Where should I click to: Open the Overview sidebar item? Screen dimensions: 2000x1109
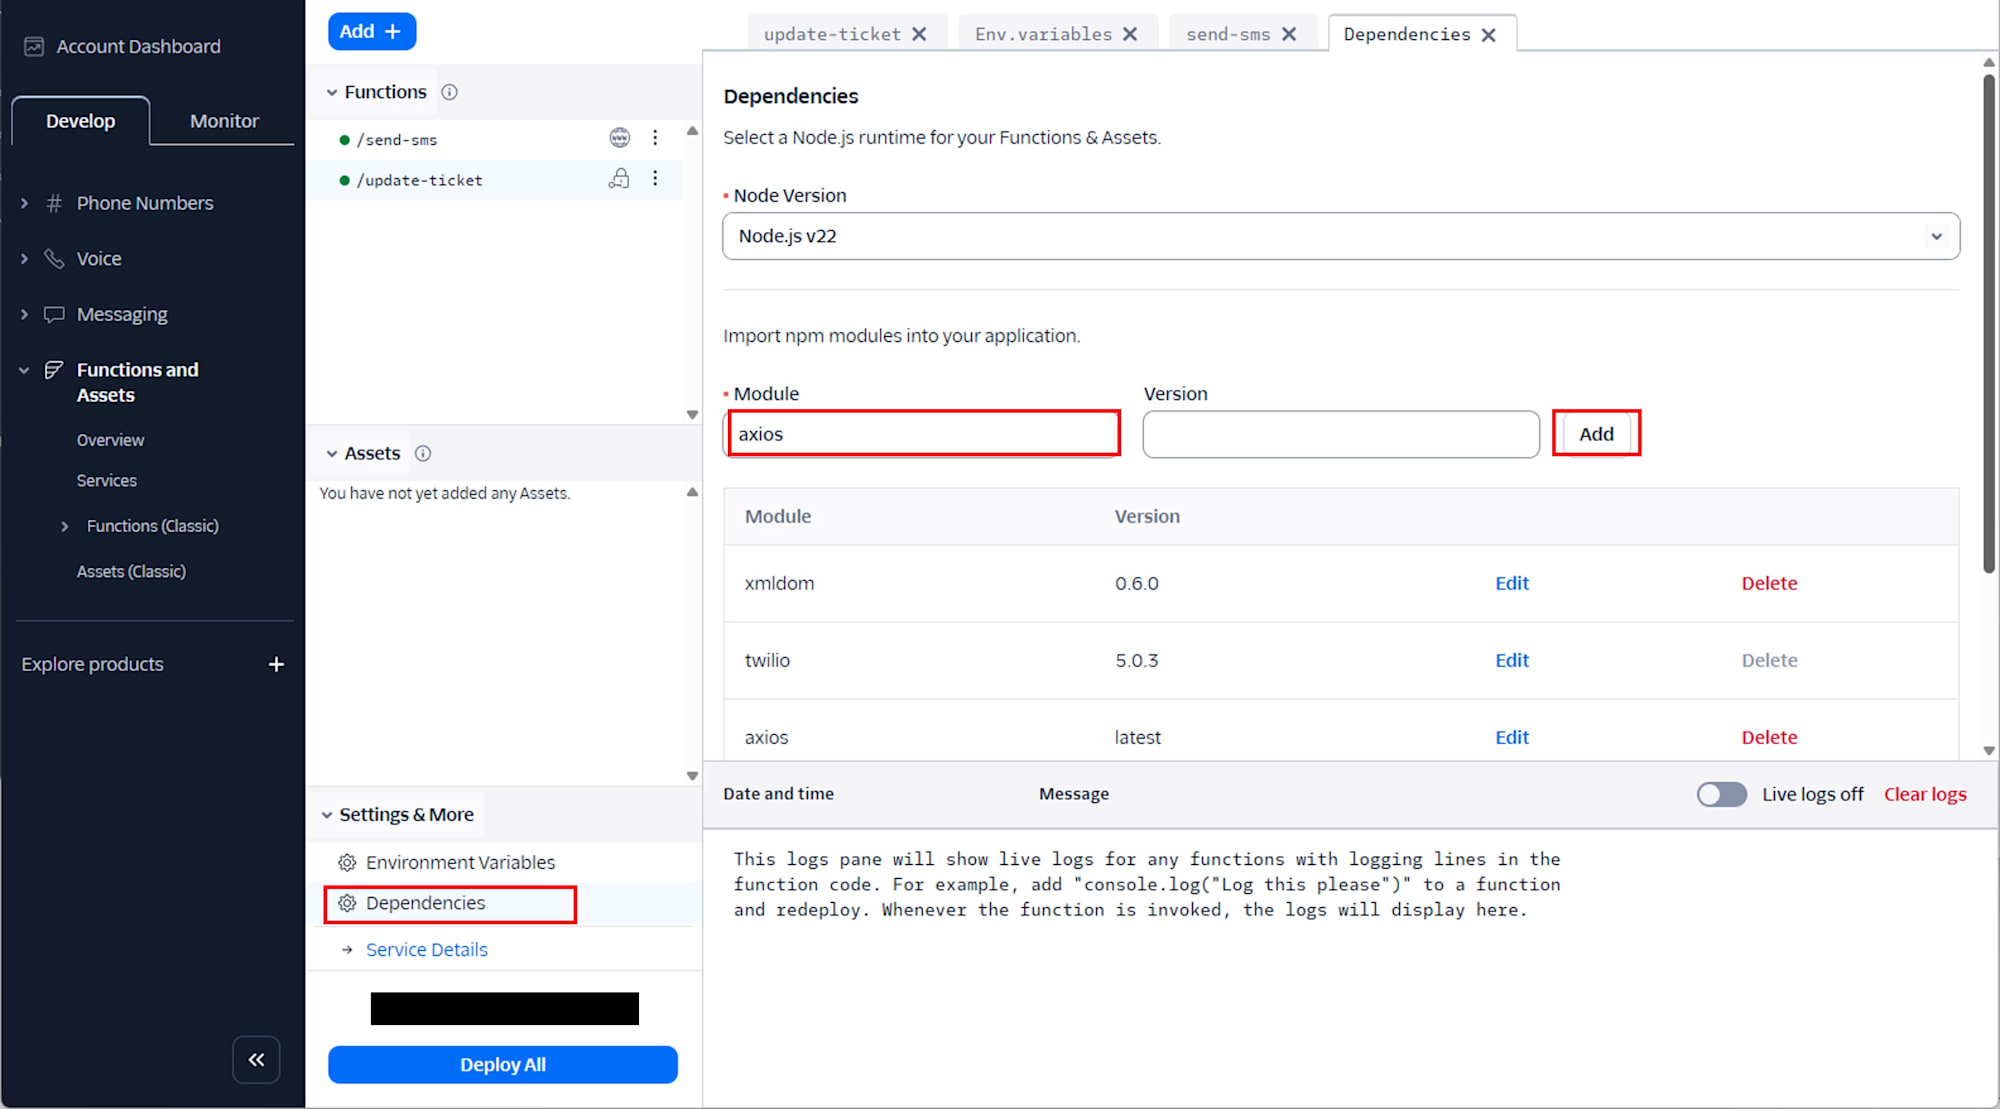point(110,440)
